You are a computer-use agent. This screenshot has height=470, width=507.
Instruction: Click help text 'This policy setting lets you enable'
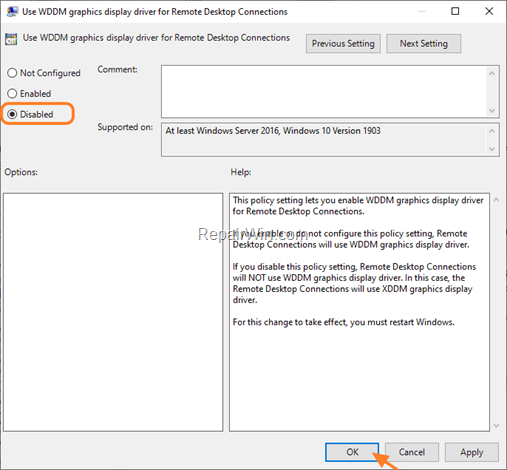(298, 200)
